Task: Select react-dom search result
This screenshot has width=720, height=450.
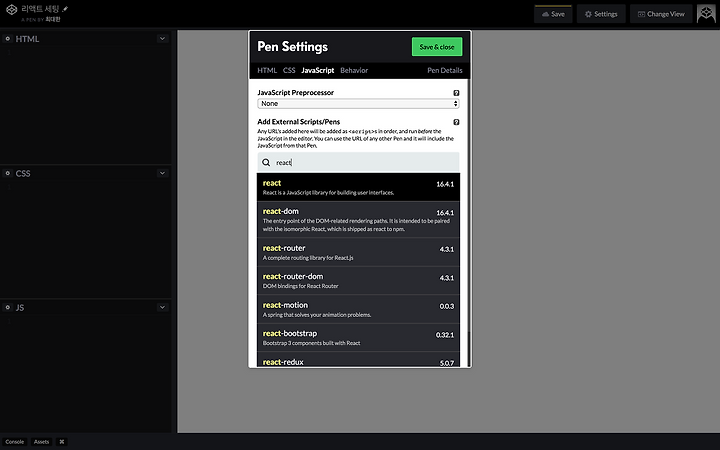Action: click(358, 219)
